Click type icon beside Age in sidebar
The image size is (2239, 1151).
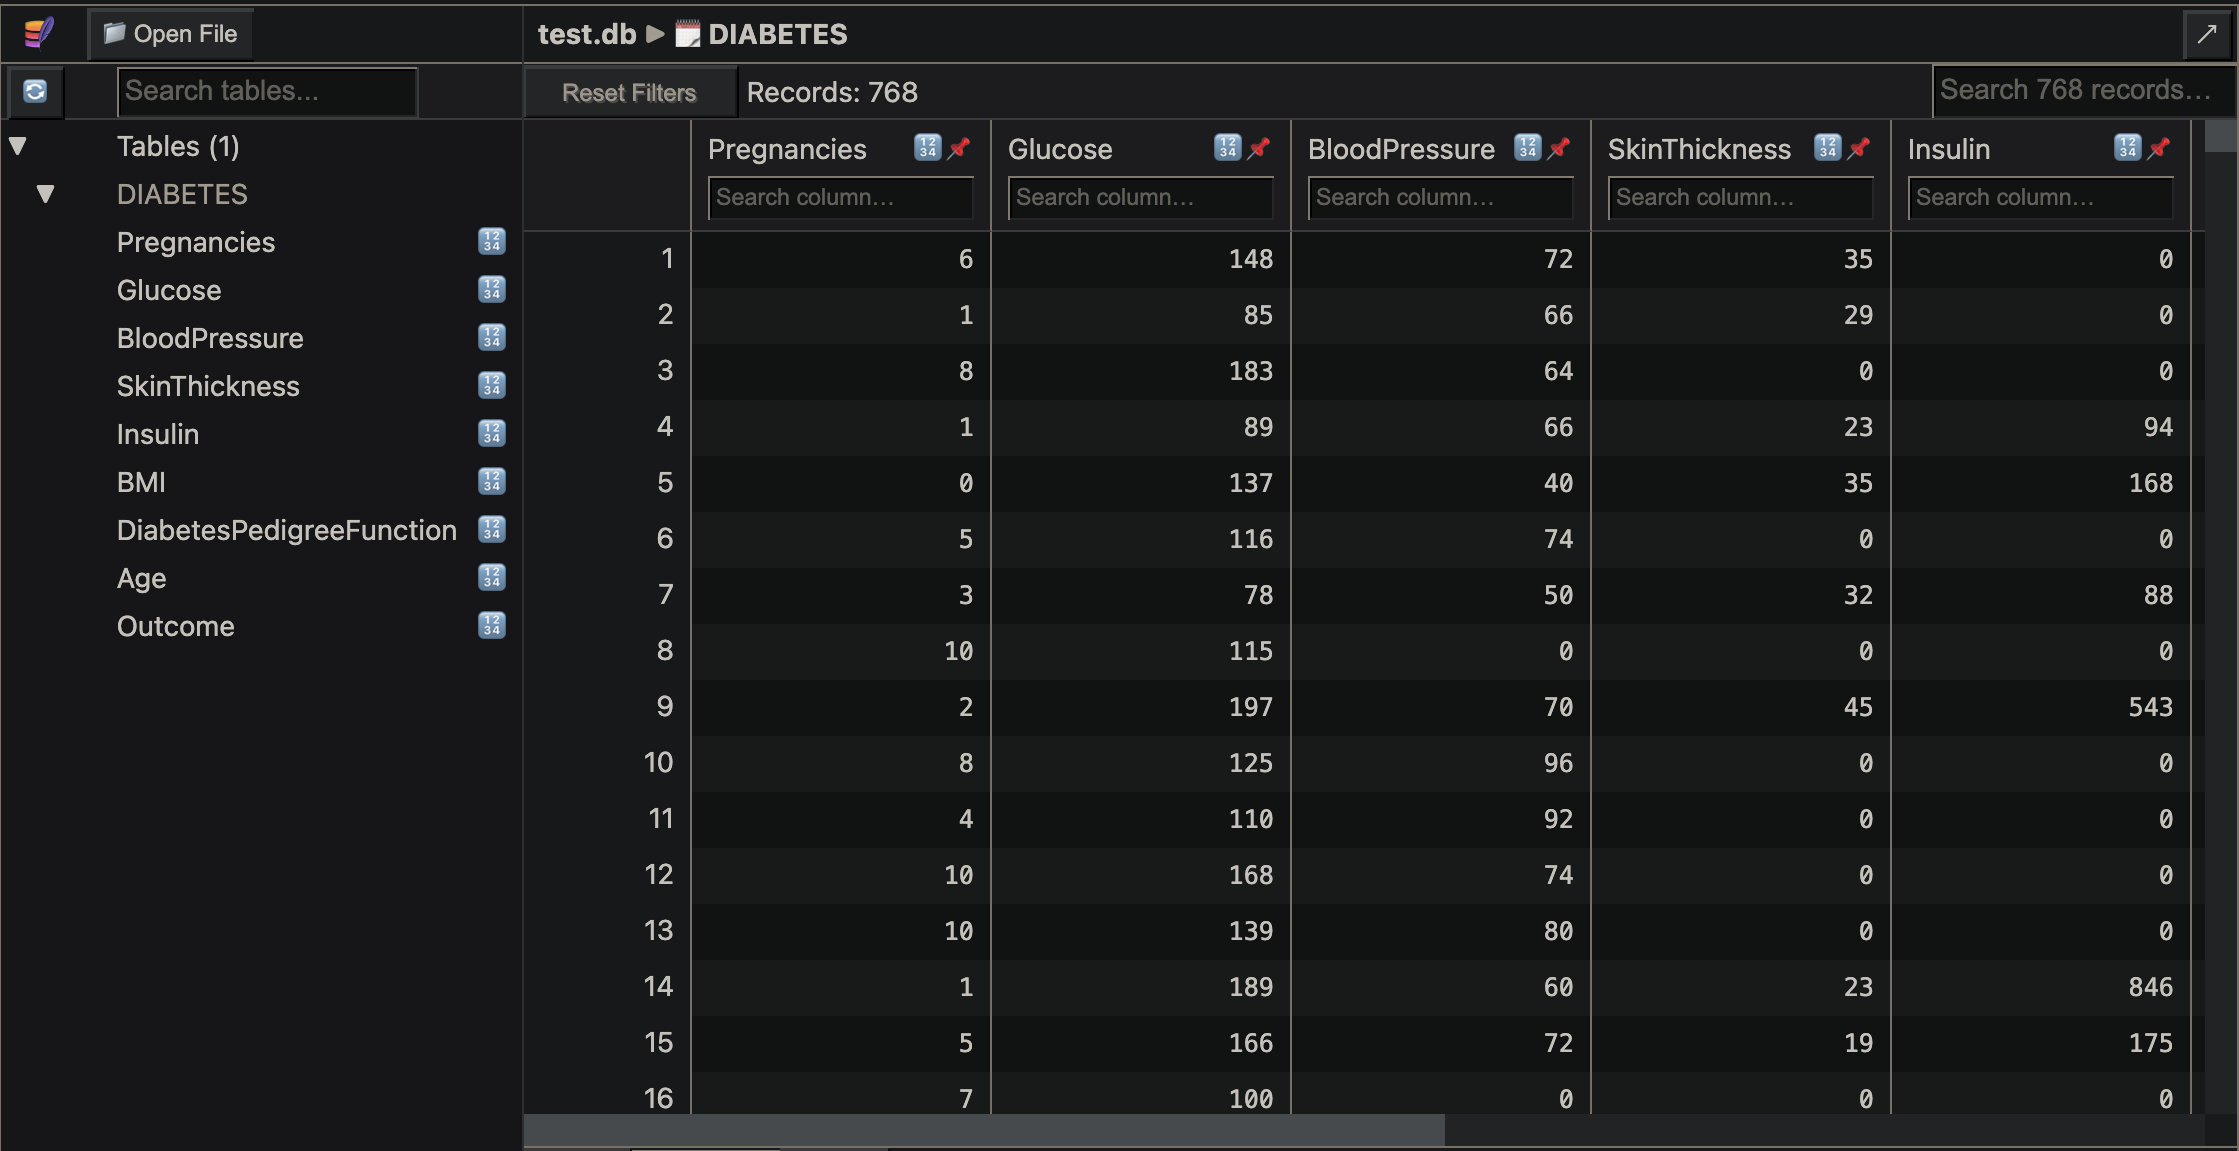coord(491,578)
